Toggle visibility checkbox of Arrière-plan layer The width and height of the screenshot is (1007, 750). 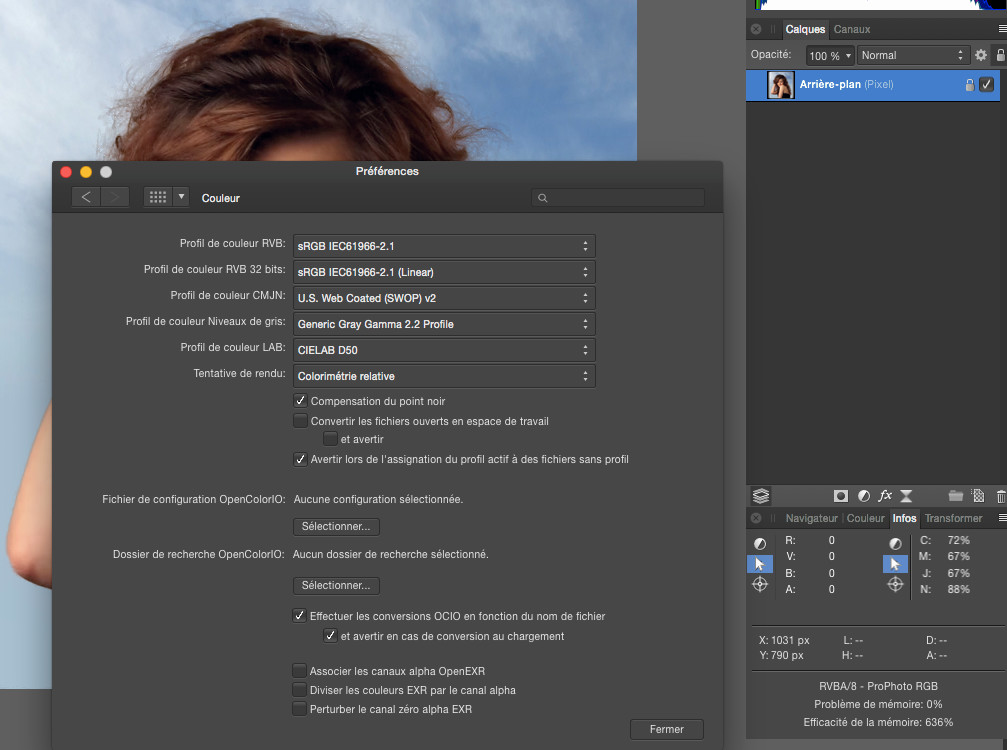(x=987, y=84)
